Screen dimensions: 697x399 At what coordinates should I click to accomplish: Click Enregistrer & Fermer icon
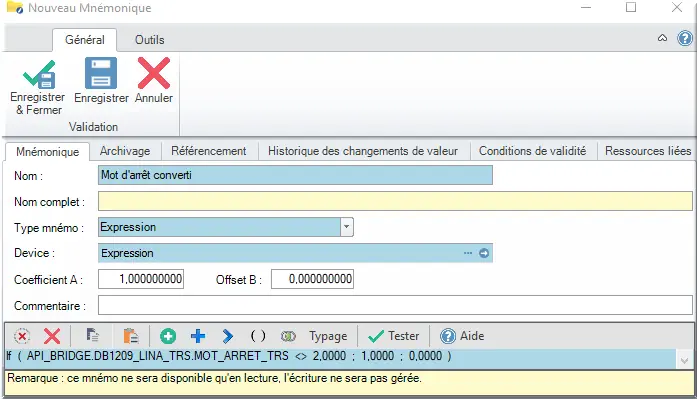39,74
